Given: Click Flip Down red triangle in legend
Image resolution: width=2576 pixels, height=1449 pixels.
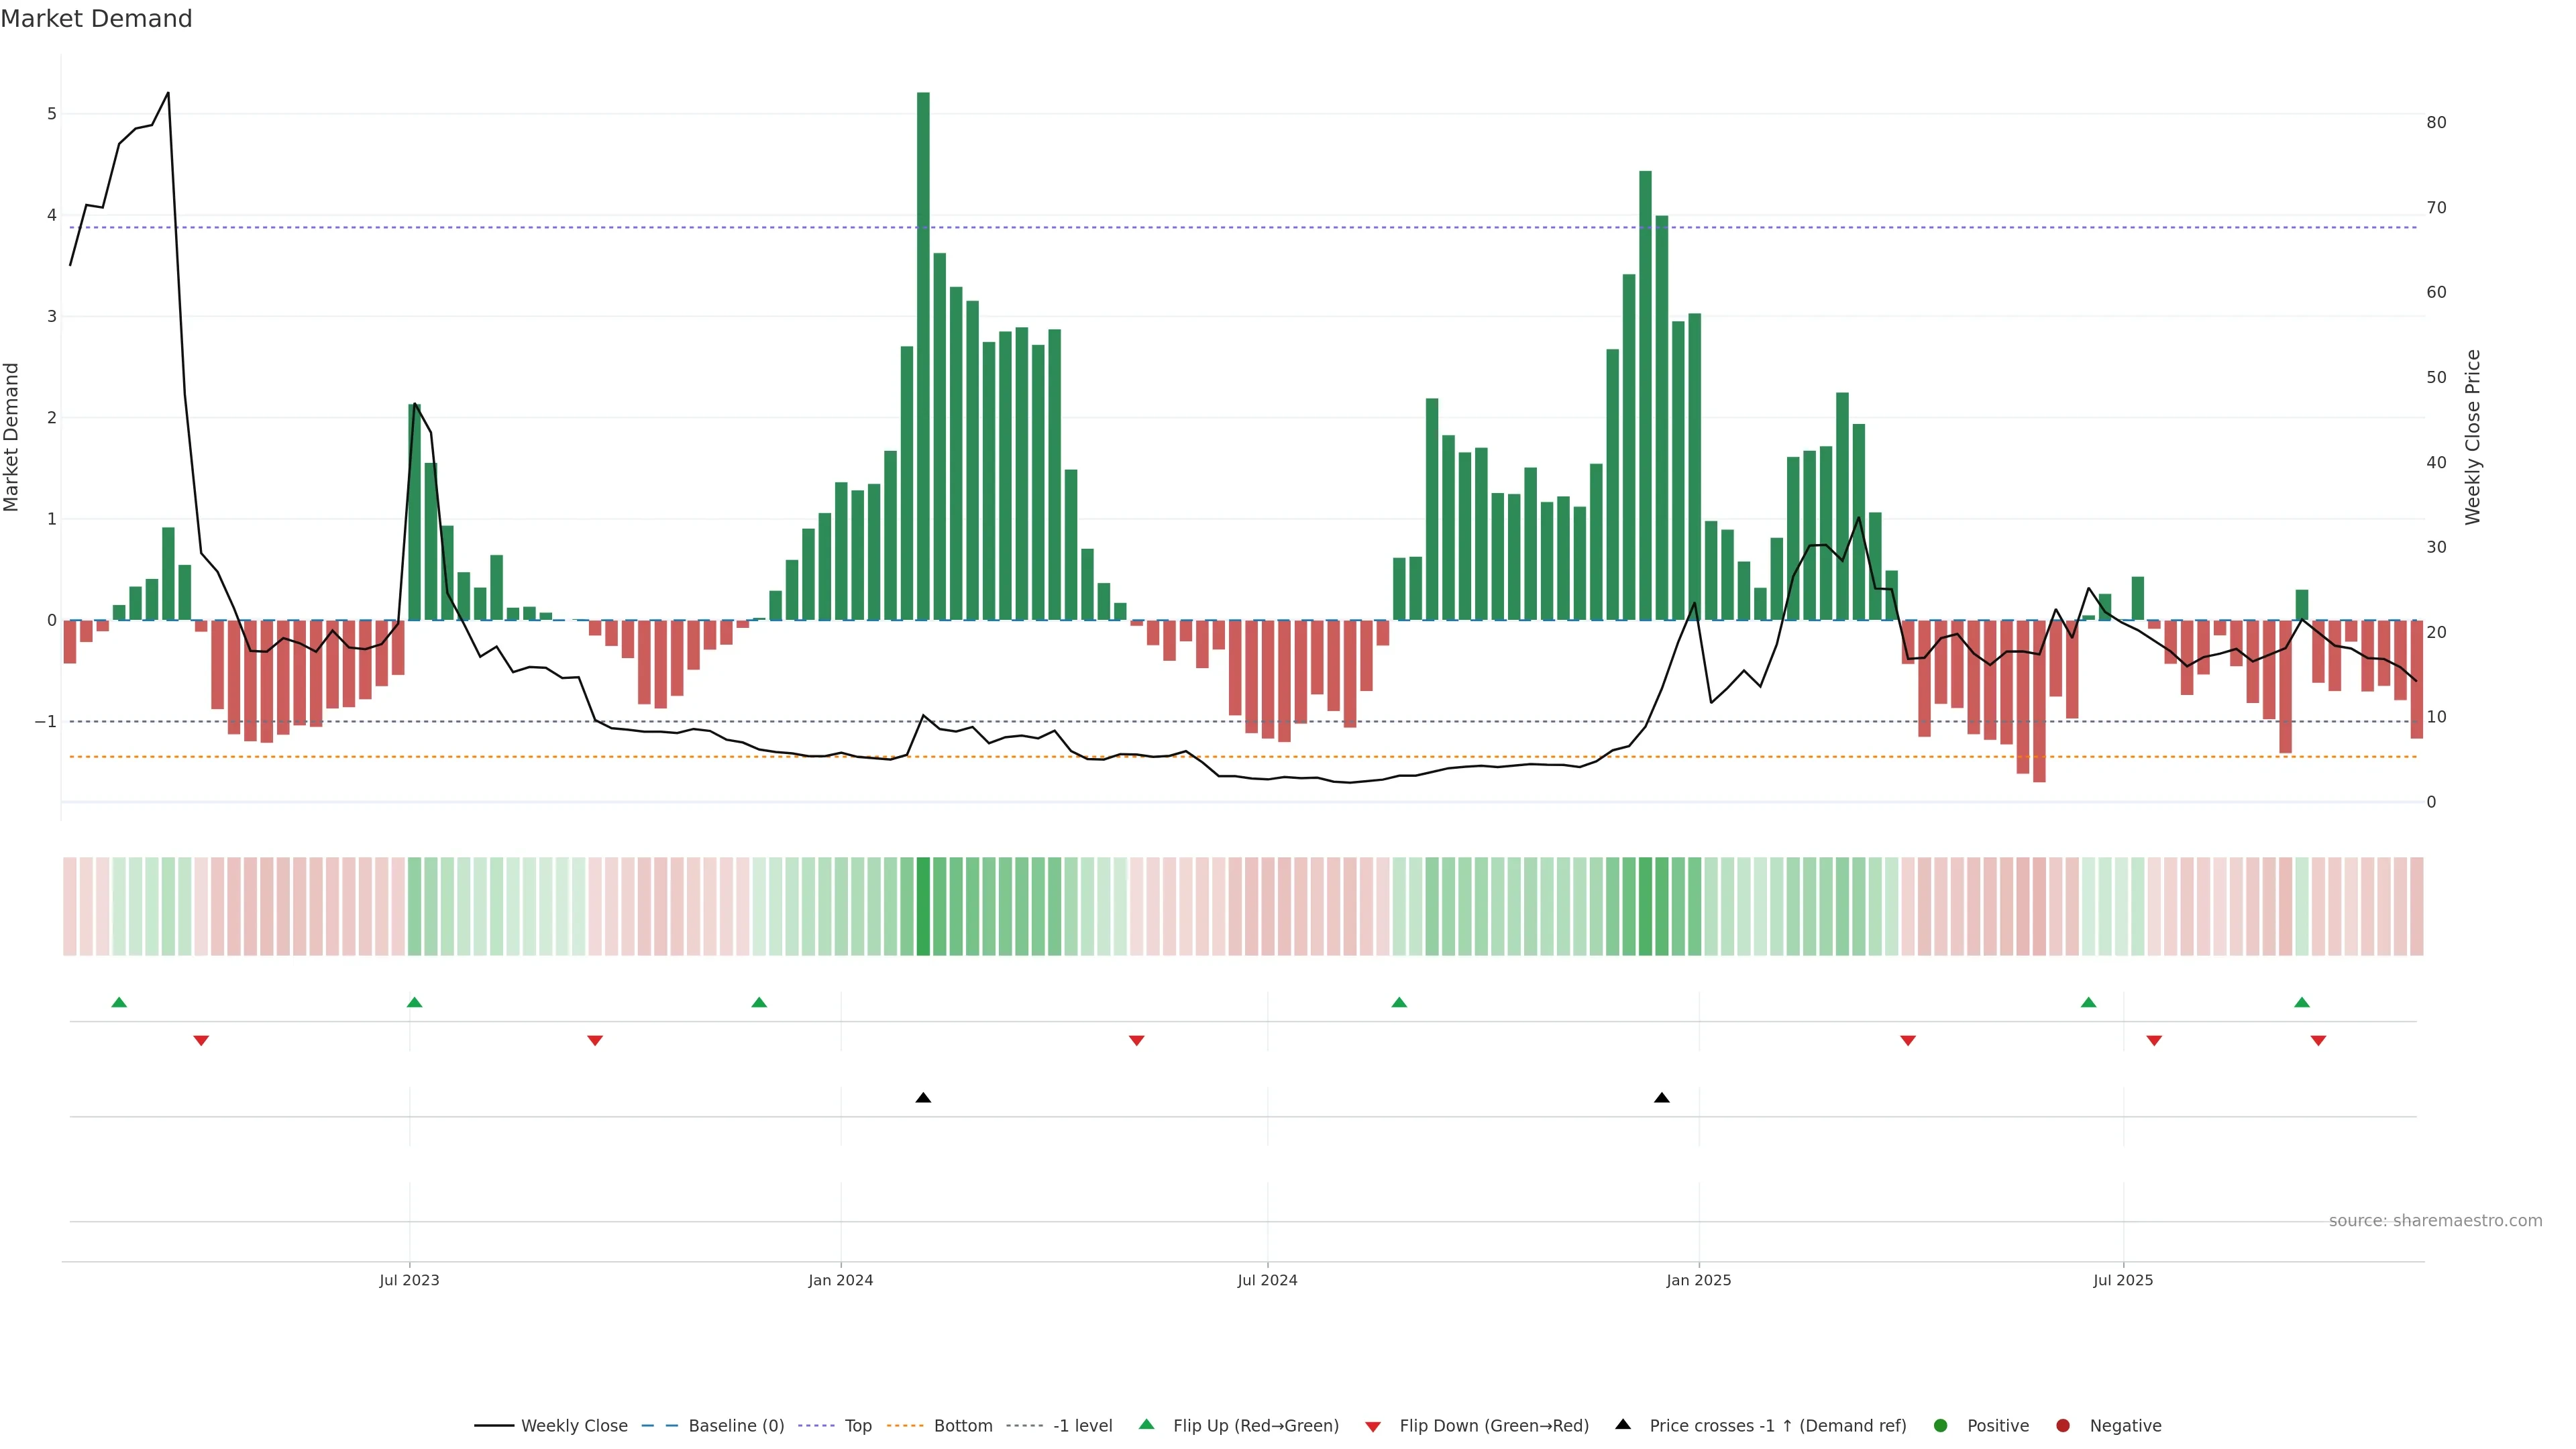Looking at the screenshot, I should (1373, 1427).
